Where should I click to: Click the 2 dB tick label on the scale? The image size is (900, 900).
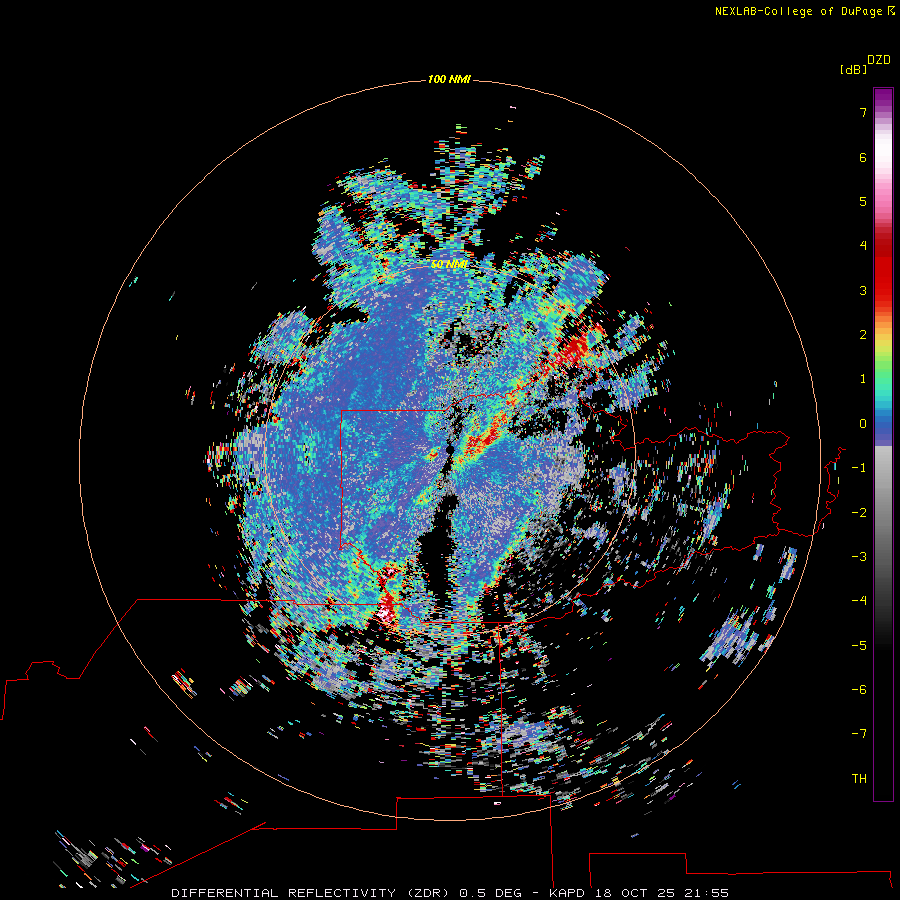pyautogui.click(x=863, y=335)
